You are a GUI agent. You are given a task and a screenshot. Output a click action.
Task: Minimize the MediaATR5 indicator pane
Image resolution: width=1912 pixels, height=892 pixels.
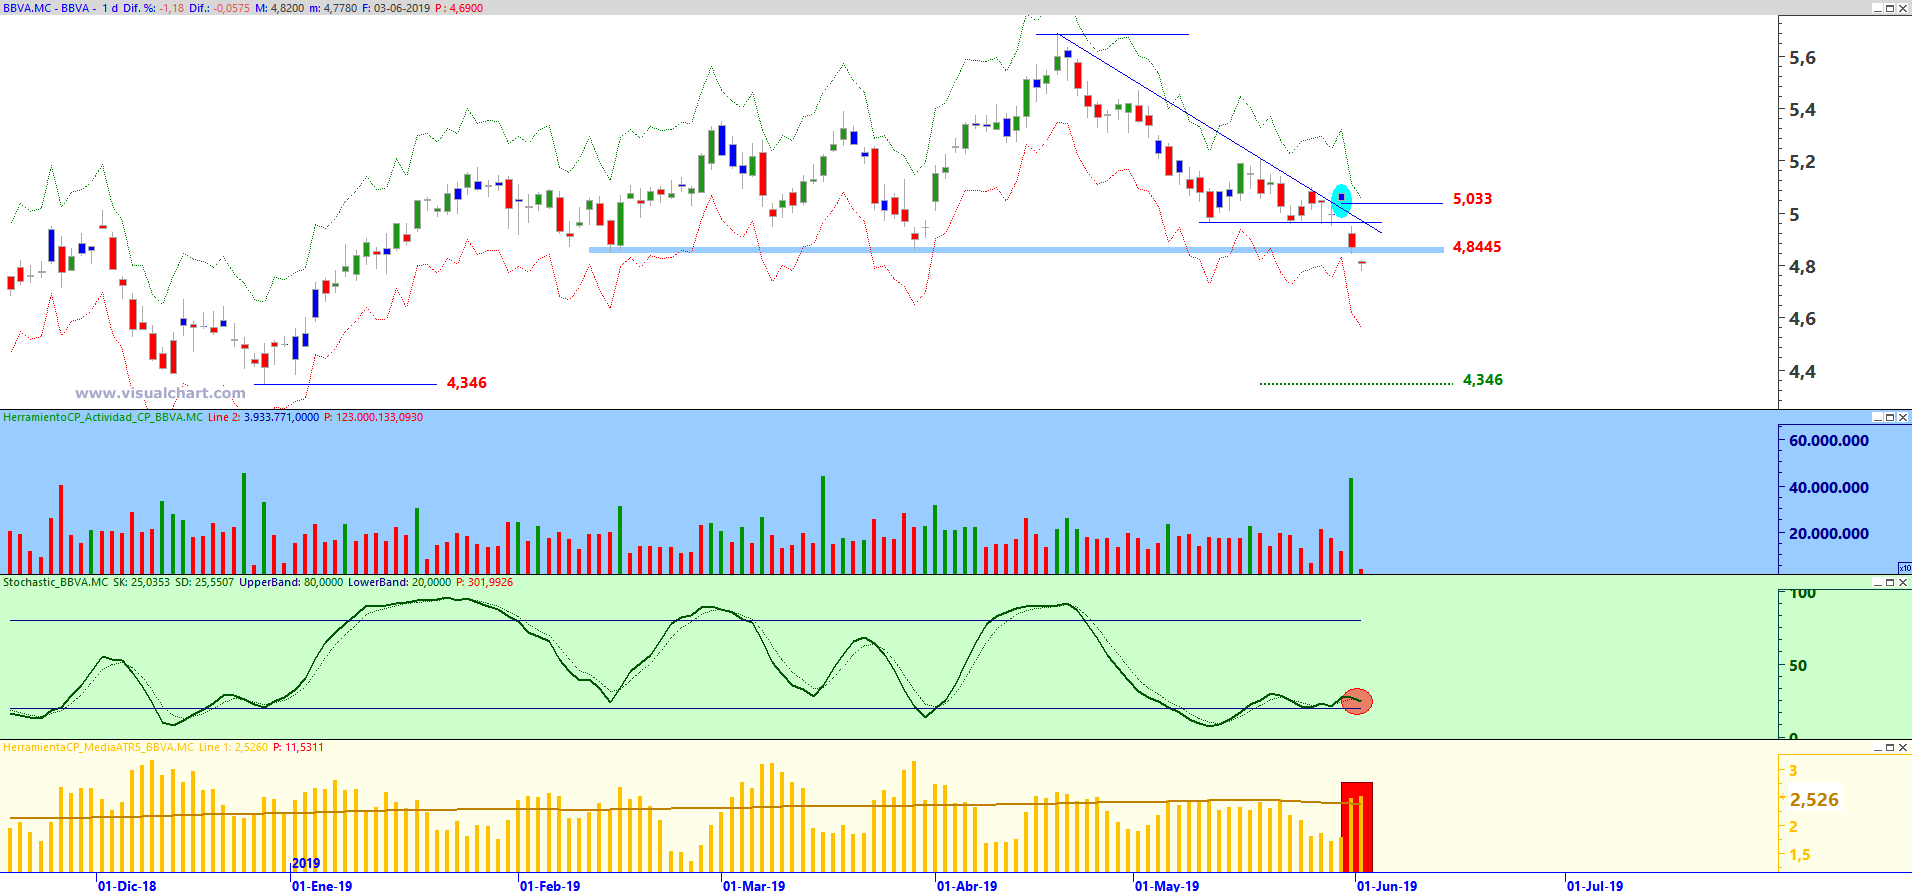(x=1877, y=747)
